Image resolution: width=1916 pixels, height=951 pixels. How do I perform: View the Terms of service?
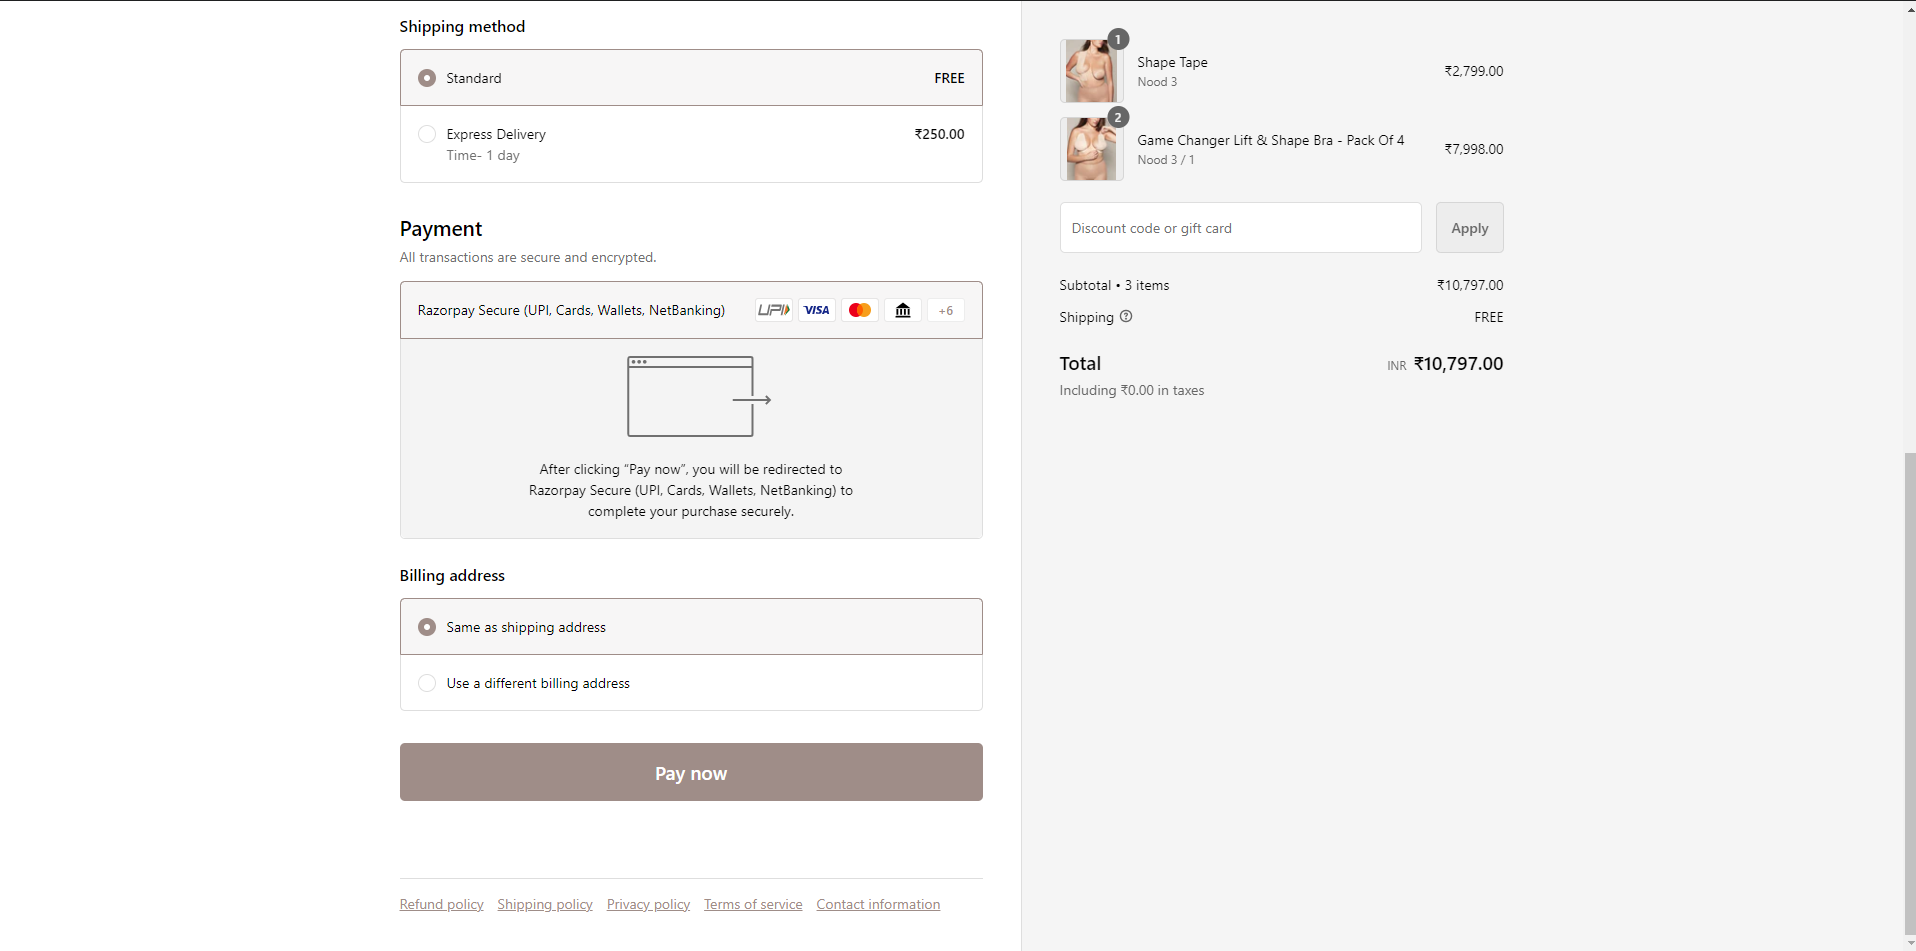click(x=753, y=904)
